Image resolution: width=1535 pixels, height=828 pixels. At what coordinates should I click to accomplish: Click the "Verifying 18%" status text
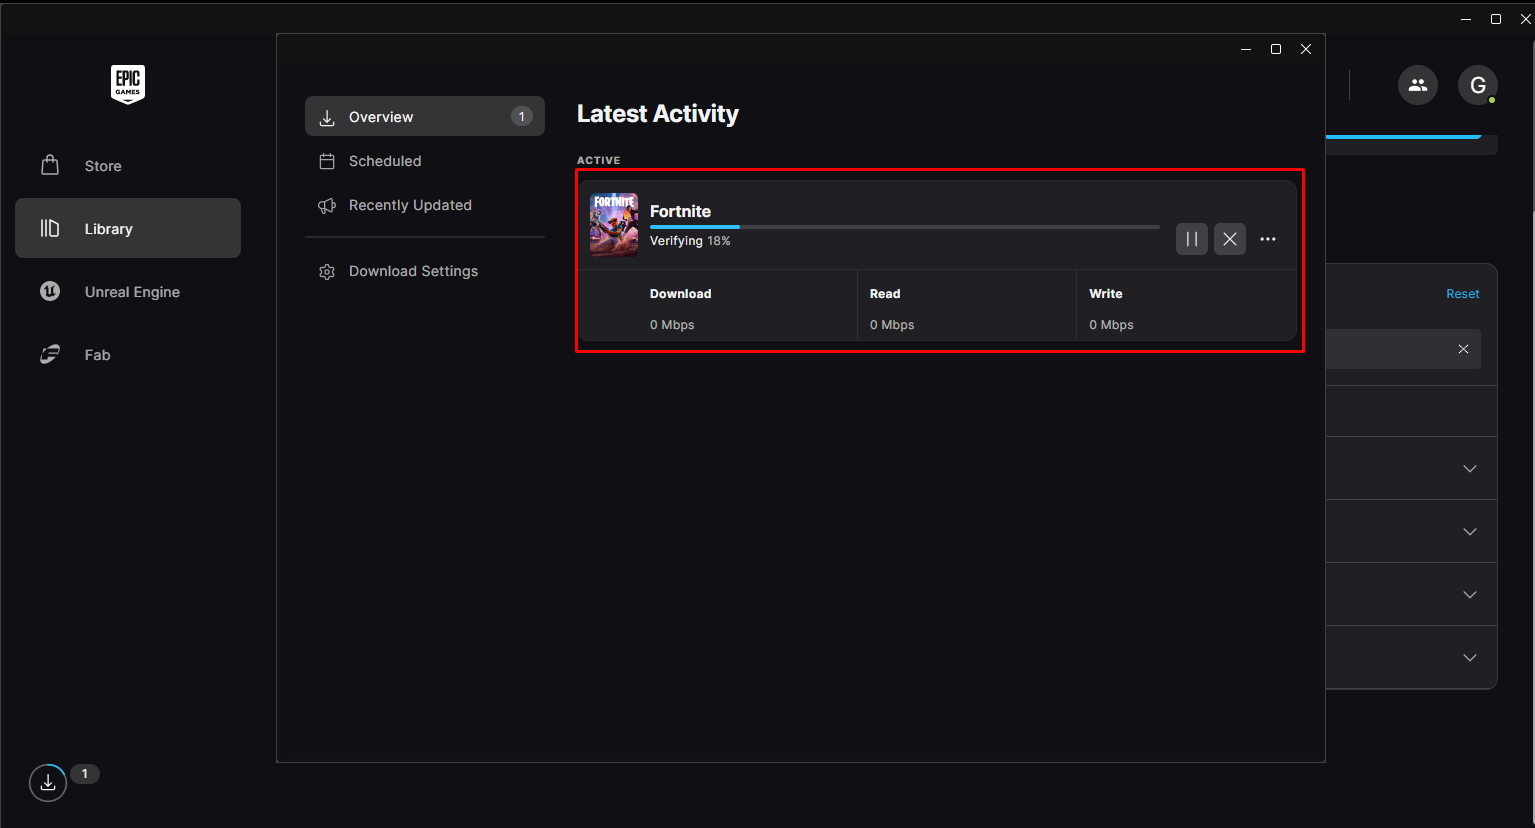(690, 241)
